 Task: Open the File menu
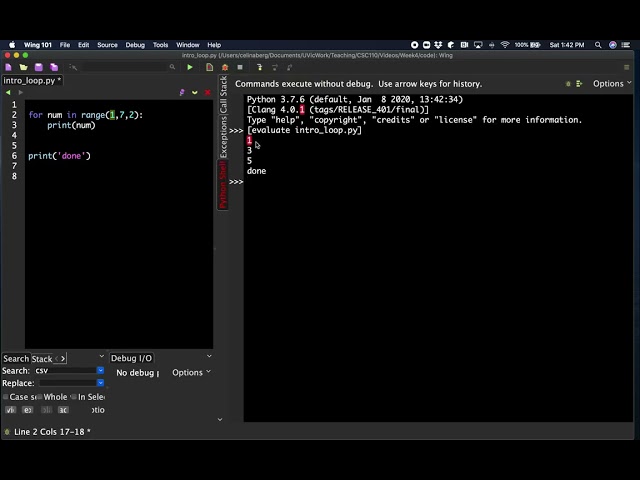coord(65,45)
